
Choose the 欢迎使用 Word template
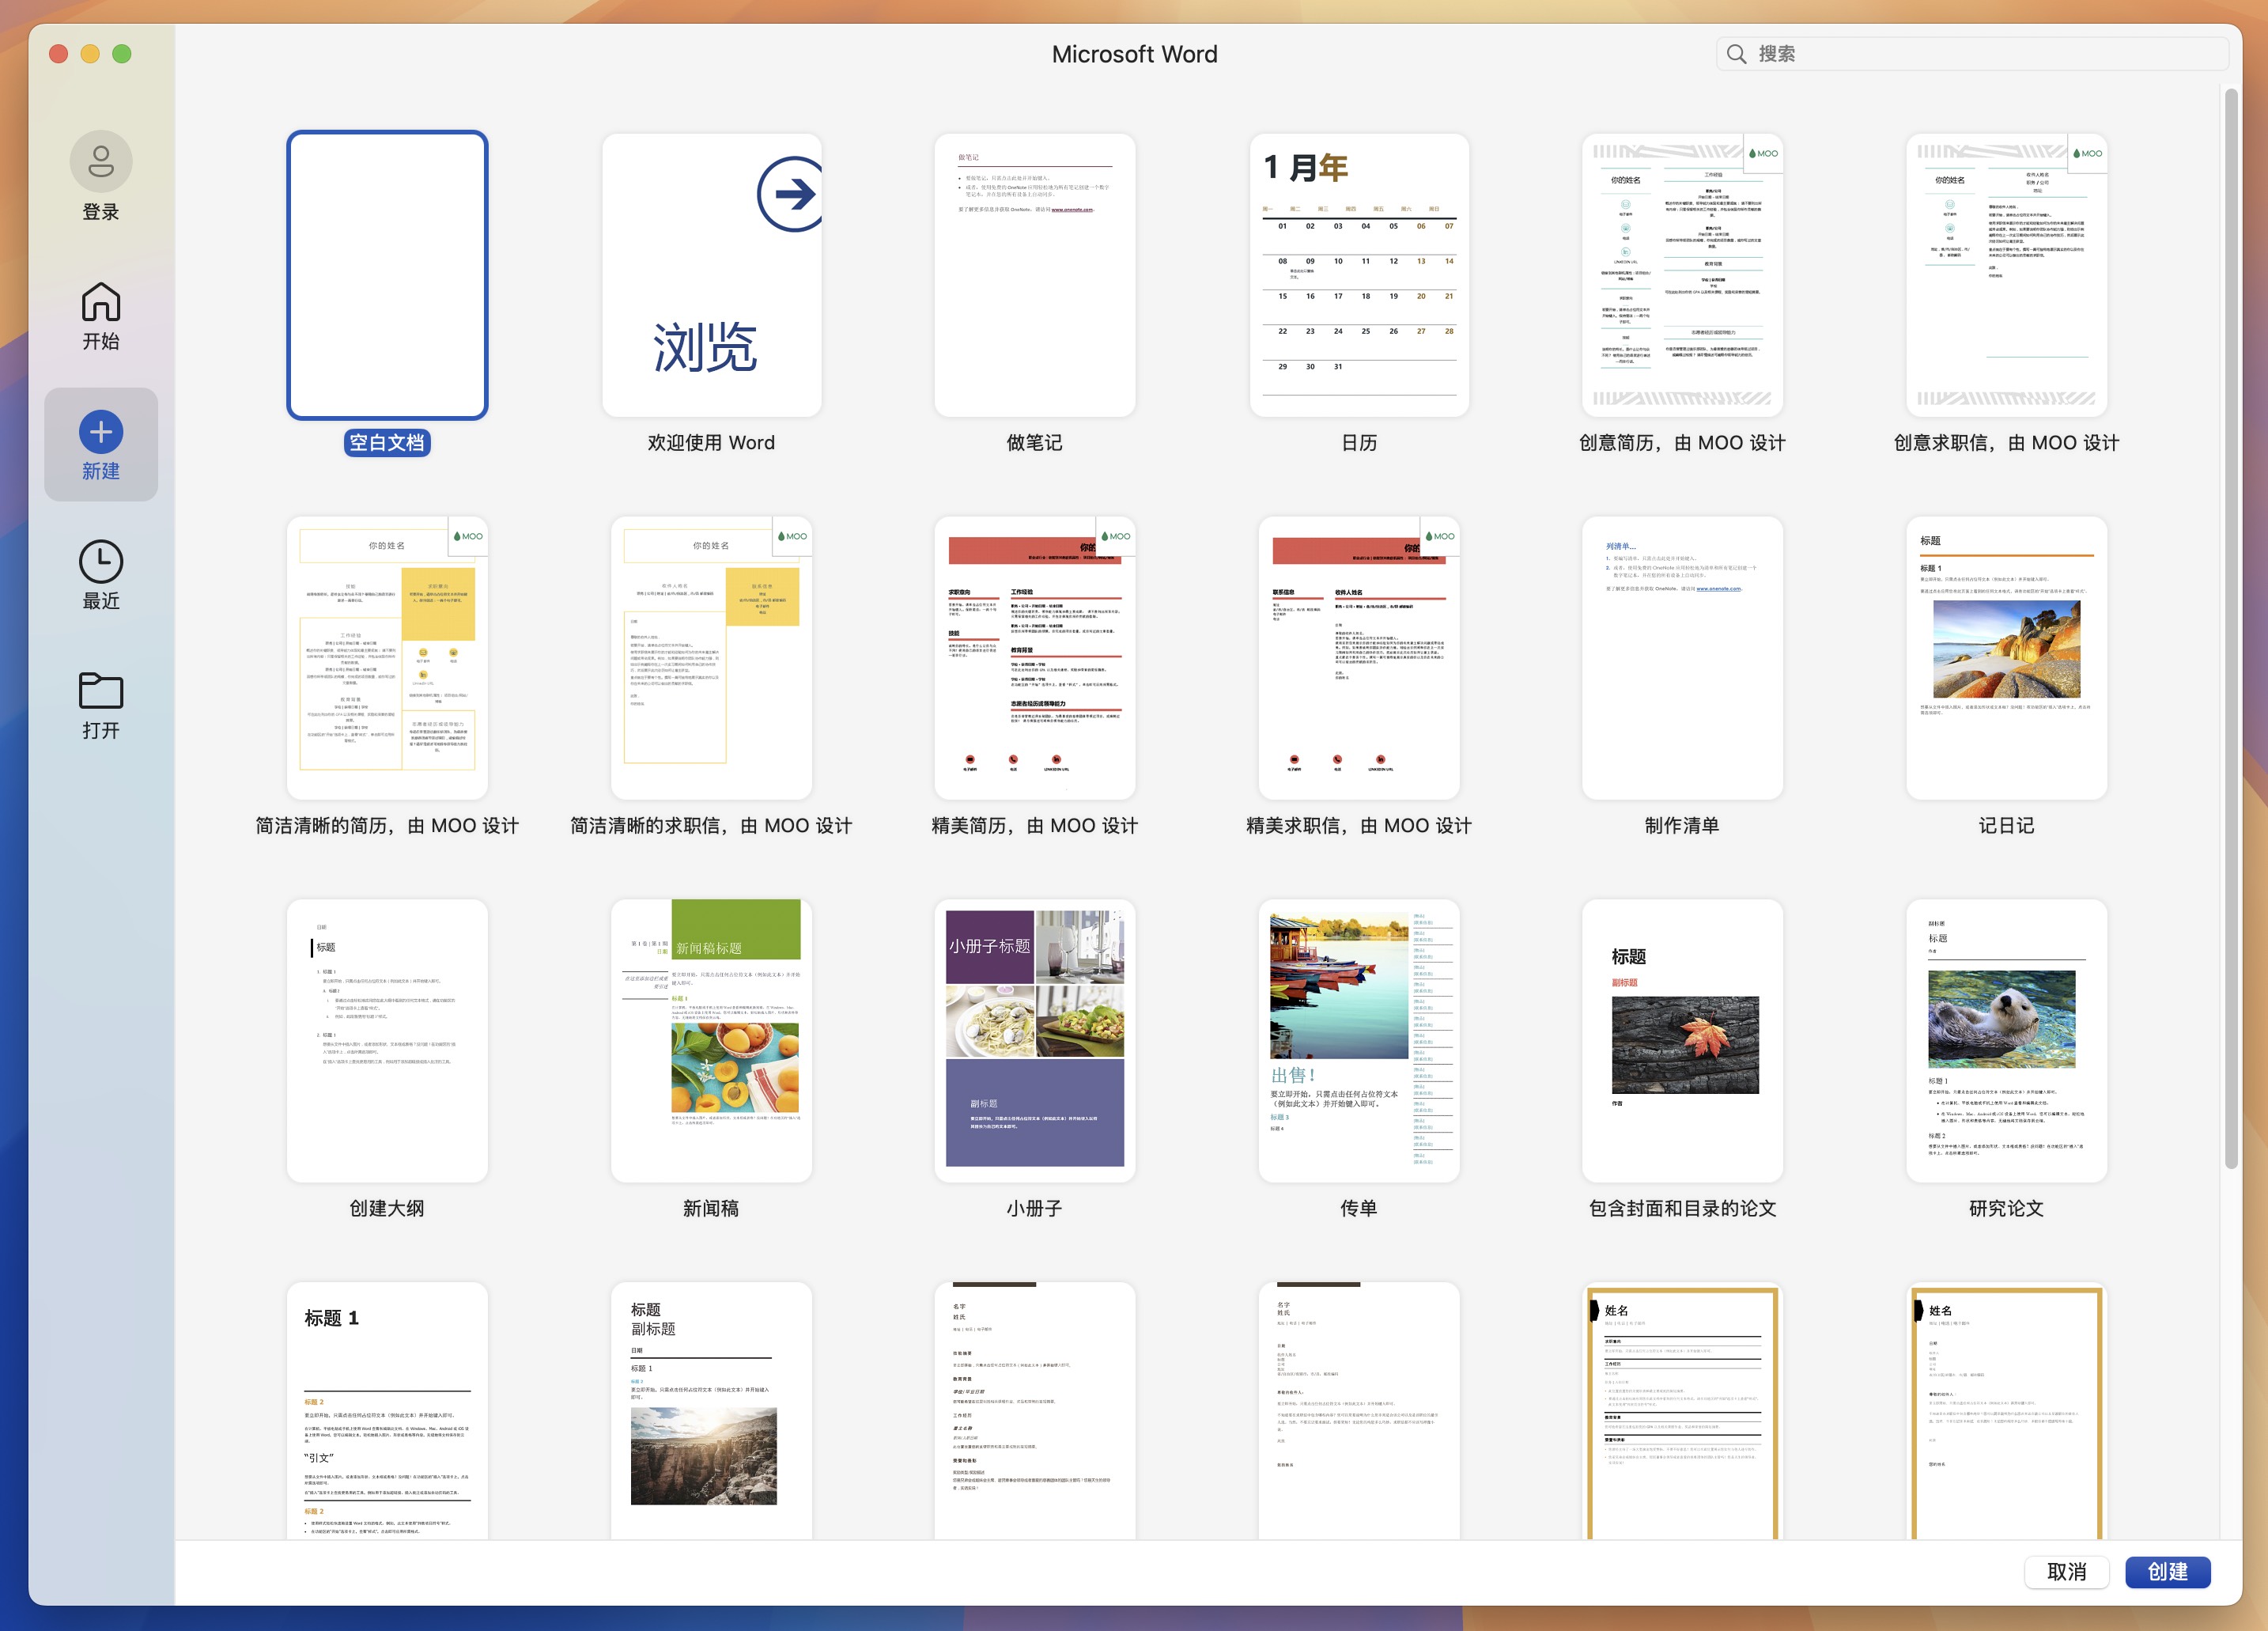(x=711, y=275)
